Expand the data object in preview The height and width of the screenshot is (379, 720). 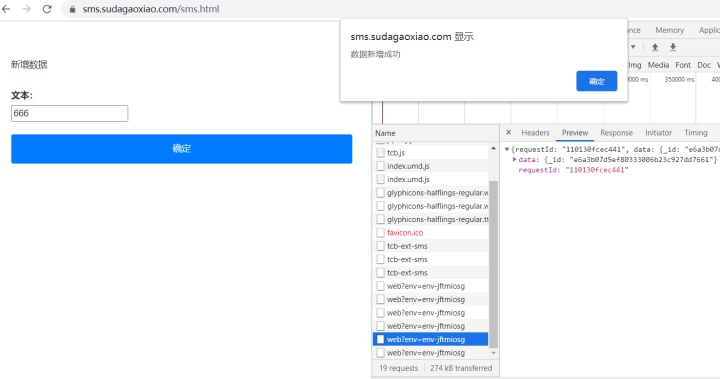click(x=515, y=159)
